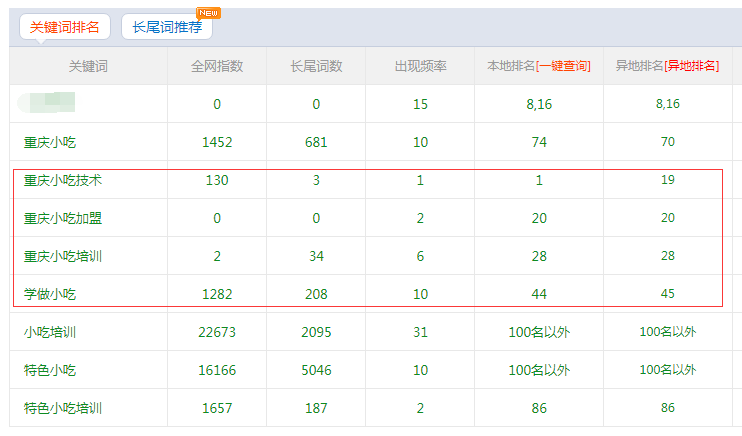Click the 出现频率 column header
This screenshot has width=742, height=436.
click(x=420, y=66)
